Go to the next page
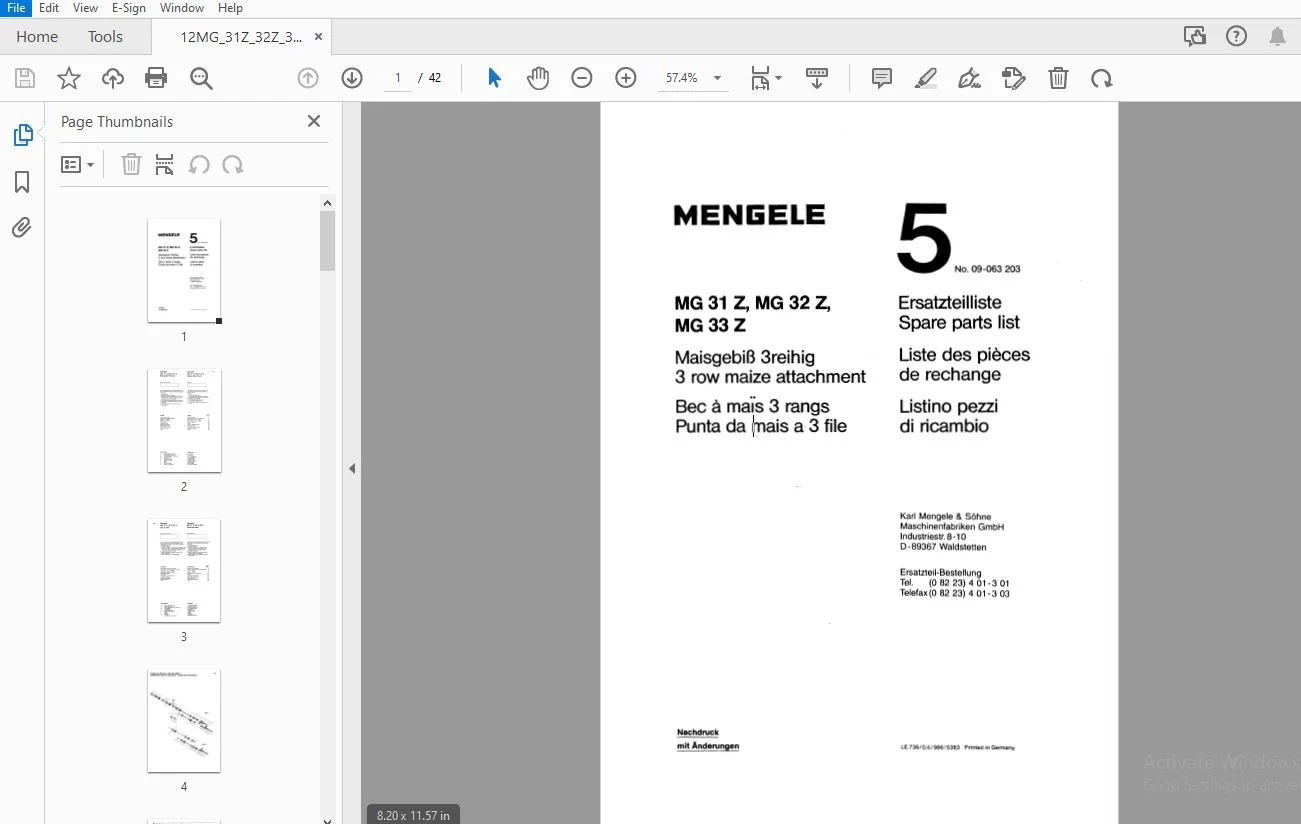 pyautogui.click(x=352, y=78)
